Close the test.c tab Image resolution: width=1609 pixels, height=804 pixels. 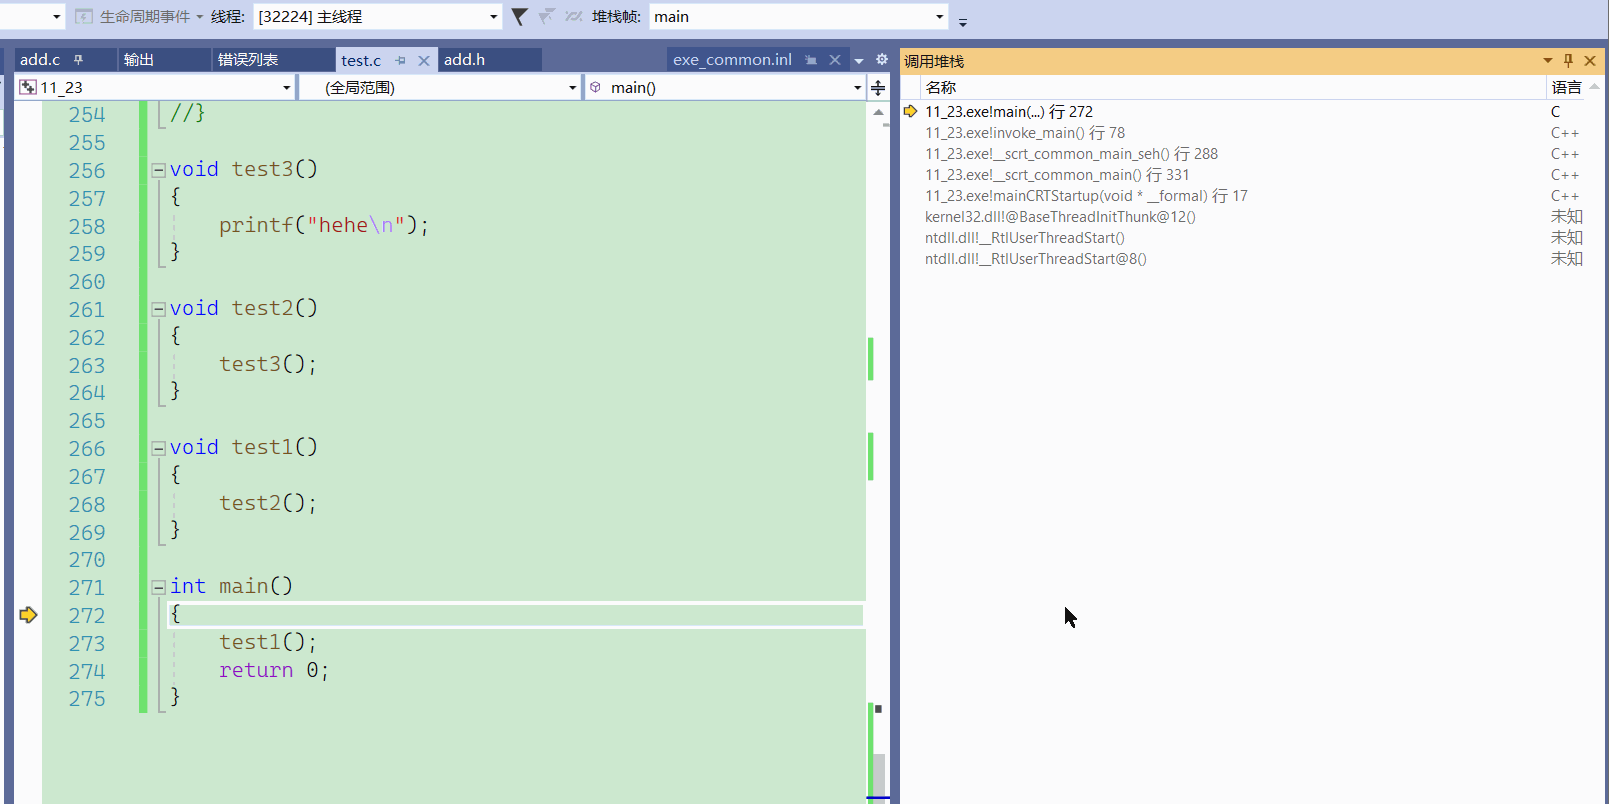point(424,60)
